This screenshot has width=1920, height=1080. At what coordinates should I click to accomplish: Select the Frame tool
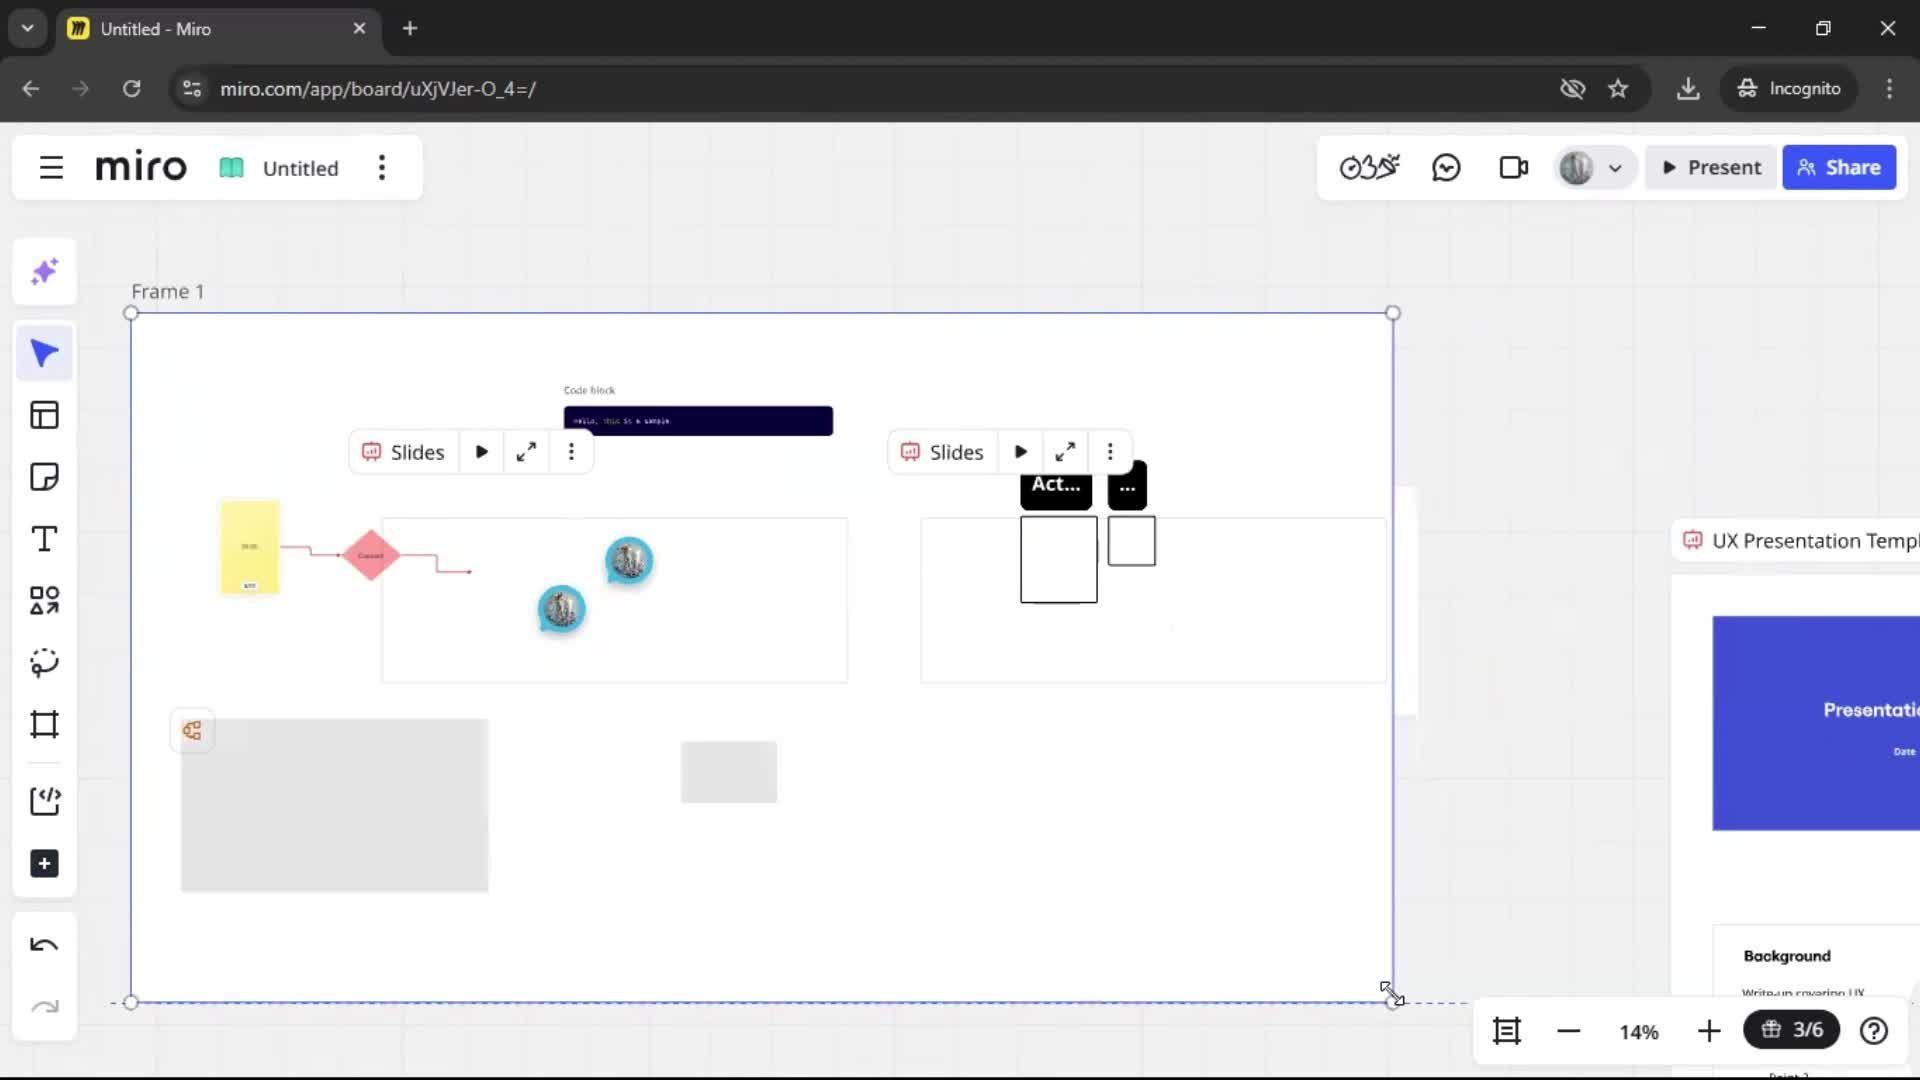pos(45,724)
